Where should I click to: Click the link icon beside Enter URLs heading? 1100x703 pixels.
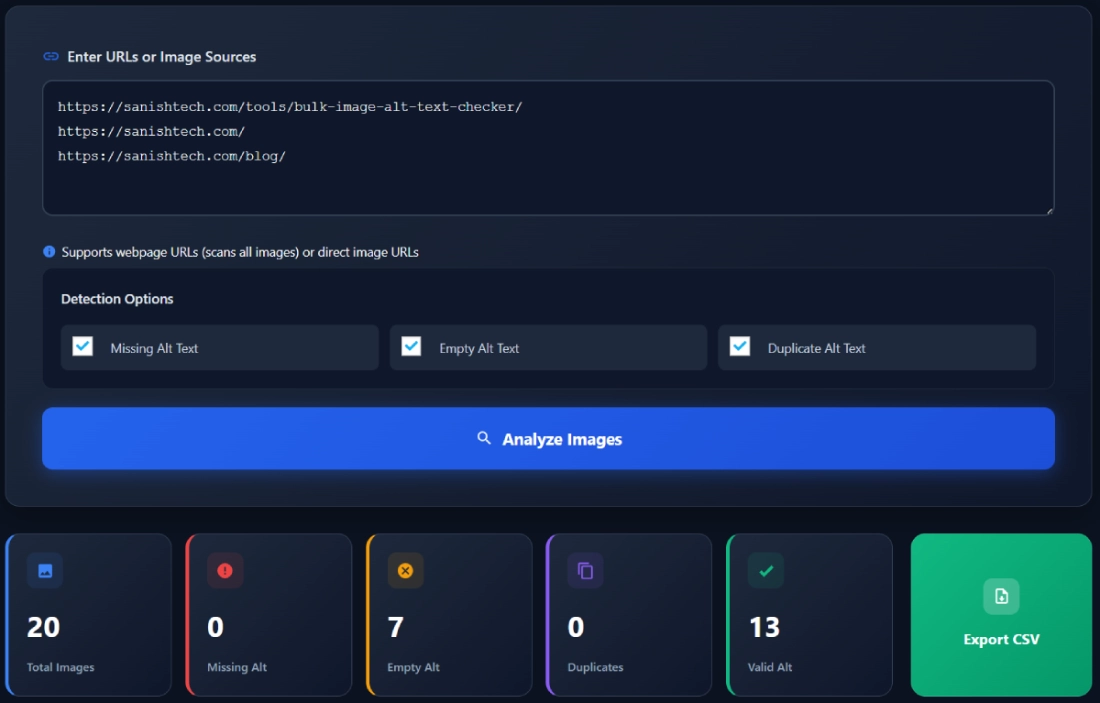50,57
